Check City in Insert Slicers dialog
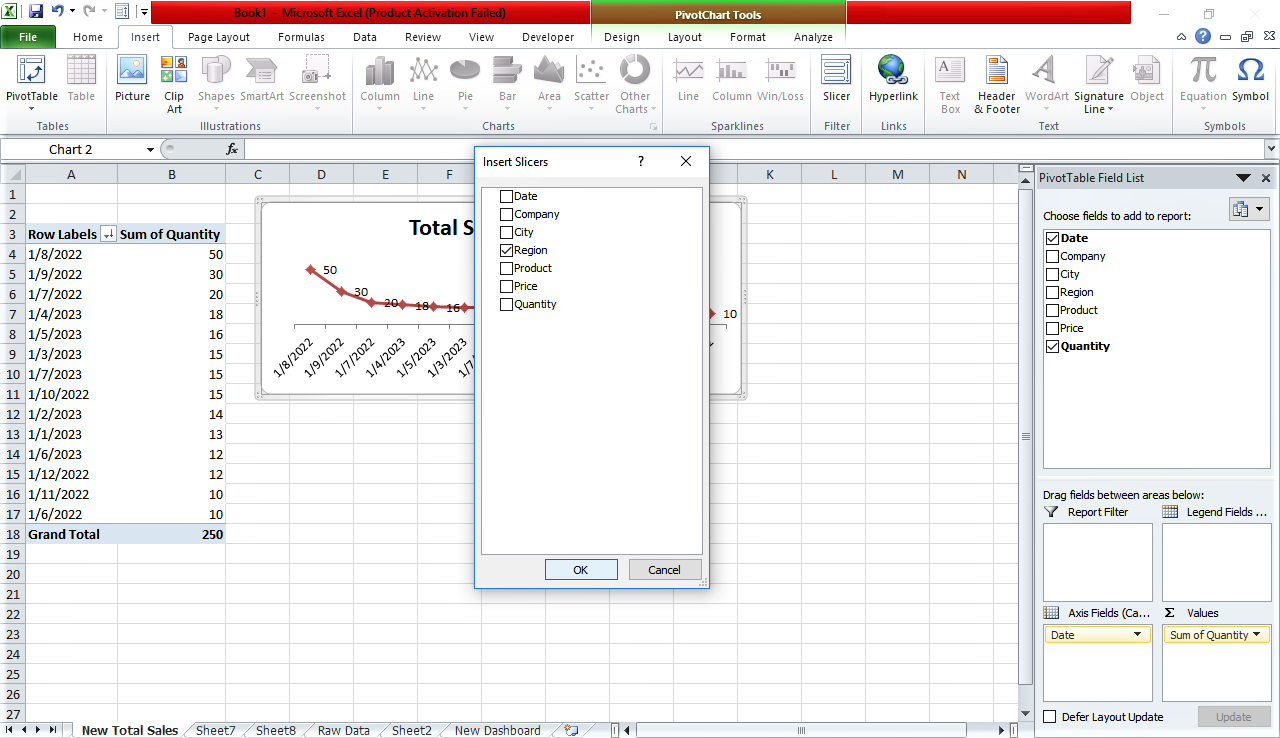This screenshot has width=1280, height=738. coord(506,232)
